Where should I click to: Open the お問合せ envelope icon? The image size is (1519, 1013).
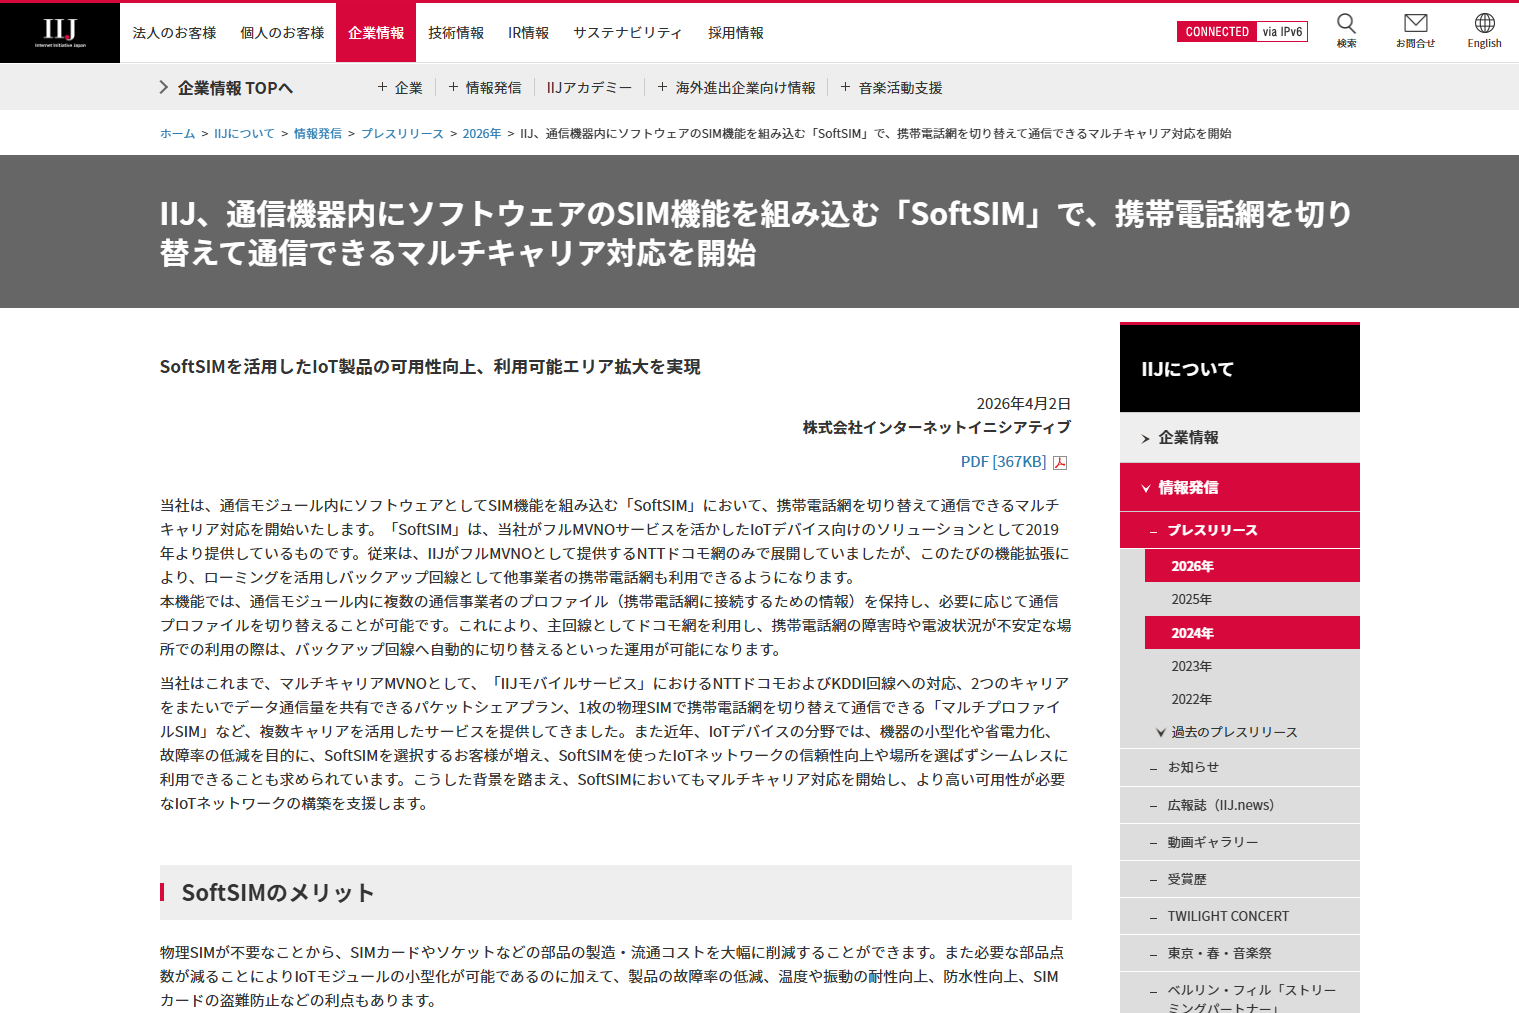point(1415,31)
